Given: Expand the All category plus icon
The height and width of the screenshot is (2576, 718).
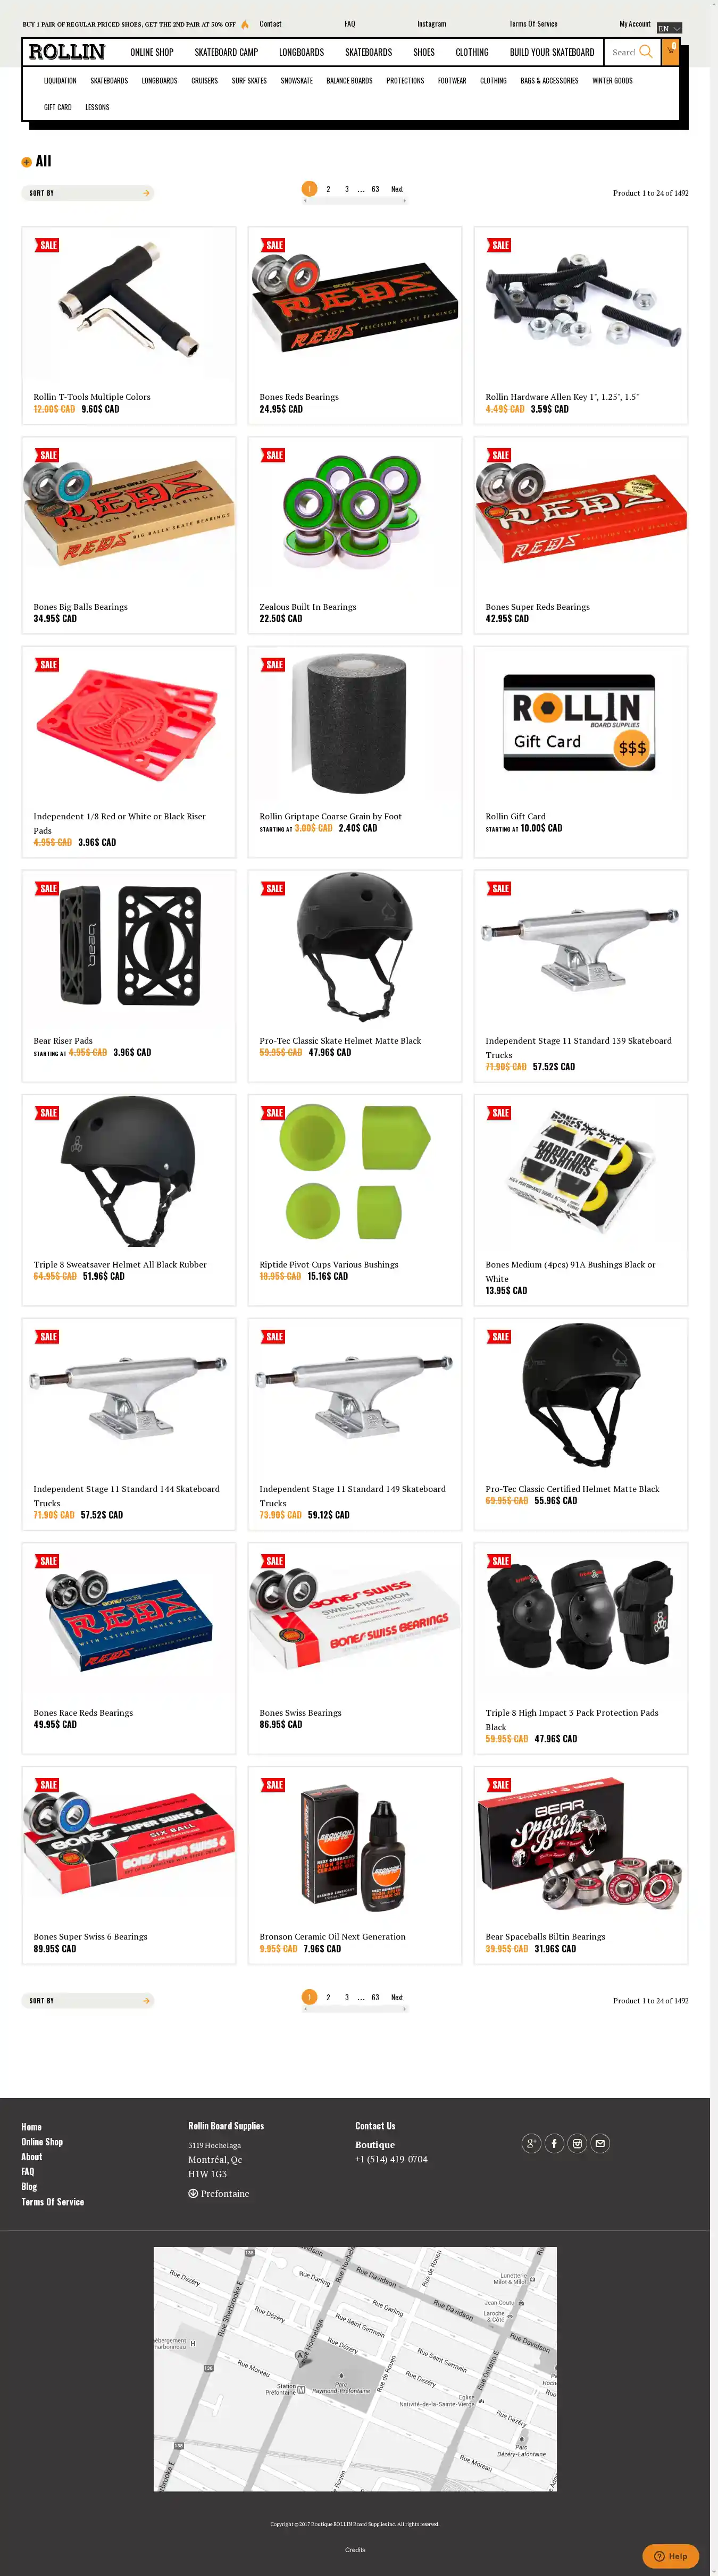Looking at the screenshot, I should click(26, 162).
